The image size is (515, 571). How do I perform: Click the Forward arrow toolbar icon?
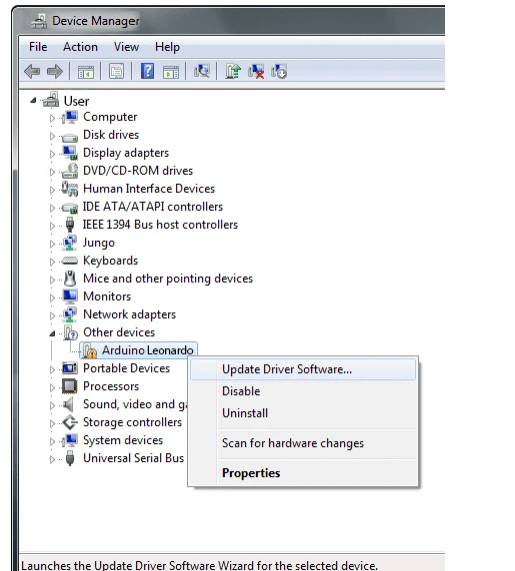[x=55, y=71]
